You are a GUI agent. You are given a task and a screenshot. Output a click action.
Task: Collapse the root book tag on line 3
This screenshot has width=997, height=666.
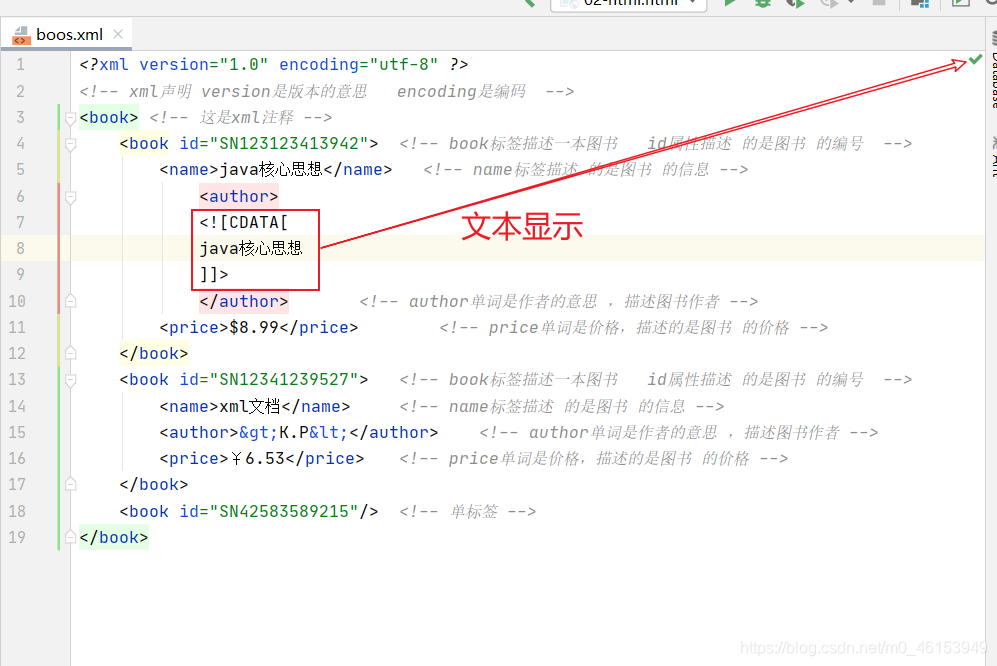pyautogui.click(x=71, y=118)
